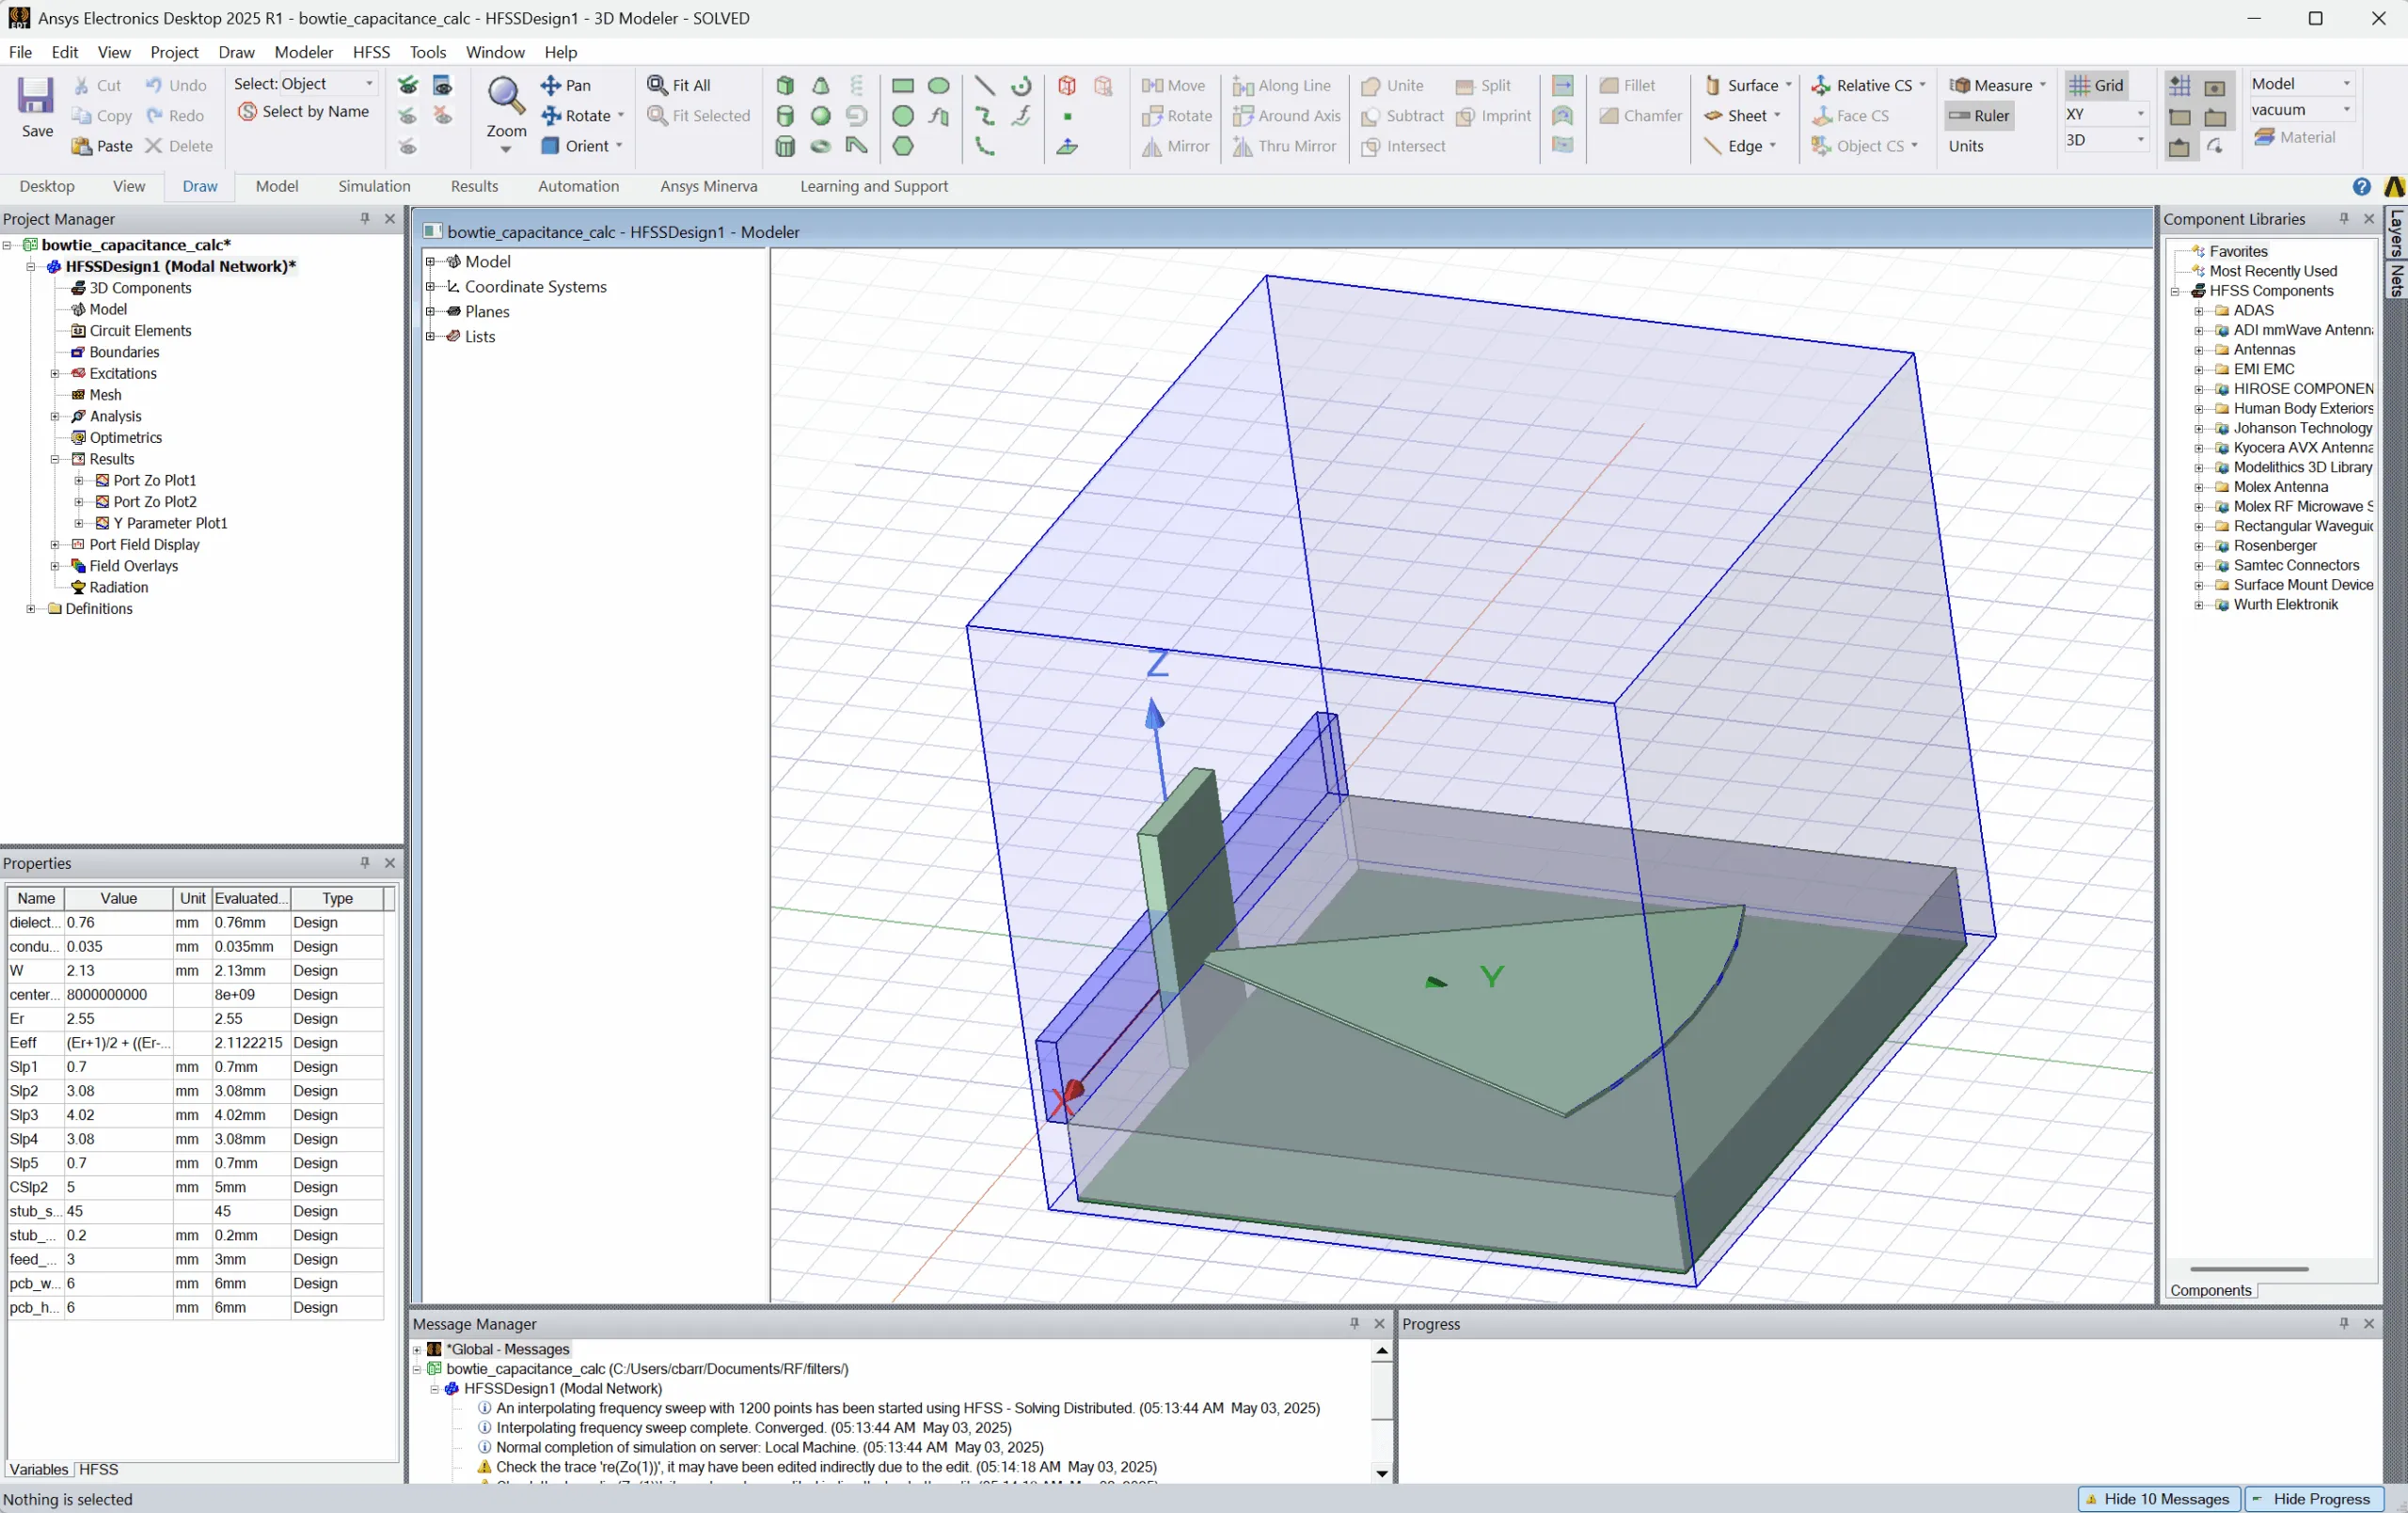Click the yellow Ansys logo icon

pos(2395,187)
